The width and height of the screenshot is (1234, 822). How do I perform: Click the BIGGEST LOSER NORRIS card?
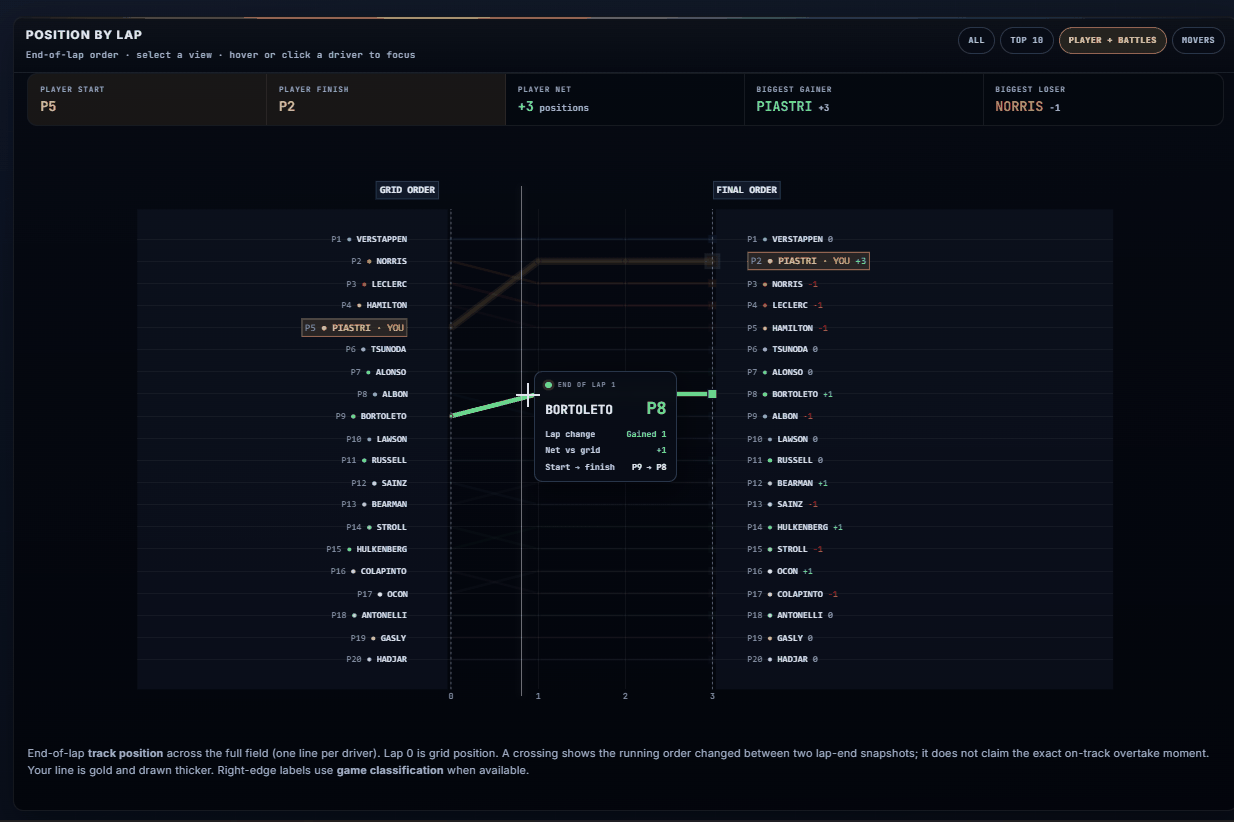tap(1102, 99)
